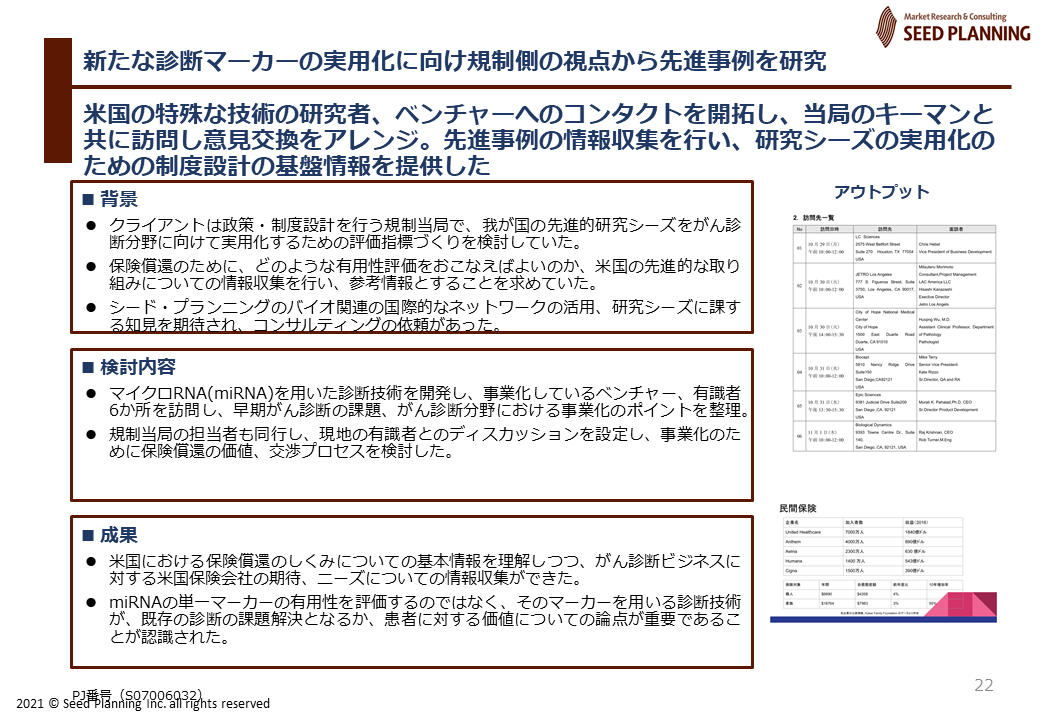
Task: Click the 'アウトプット' label
Action: [x=881, y=192]
